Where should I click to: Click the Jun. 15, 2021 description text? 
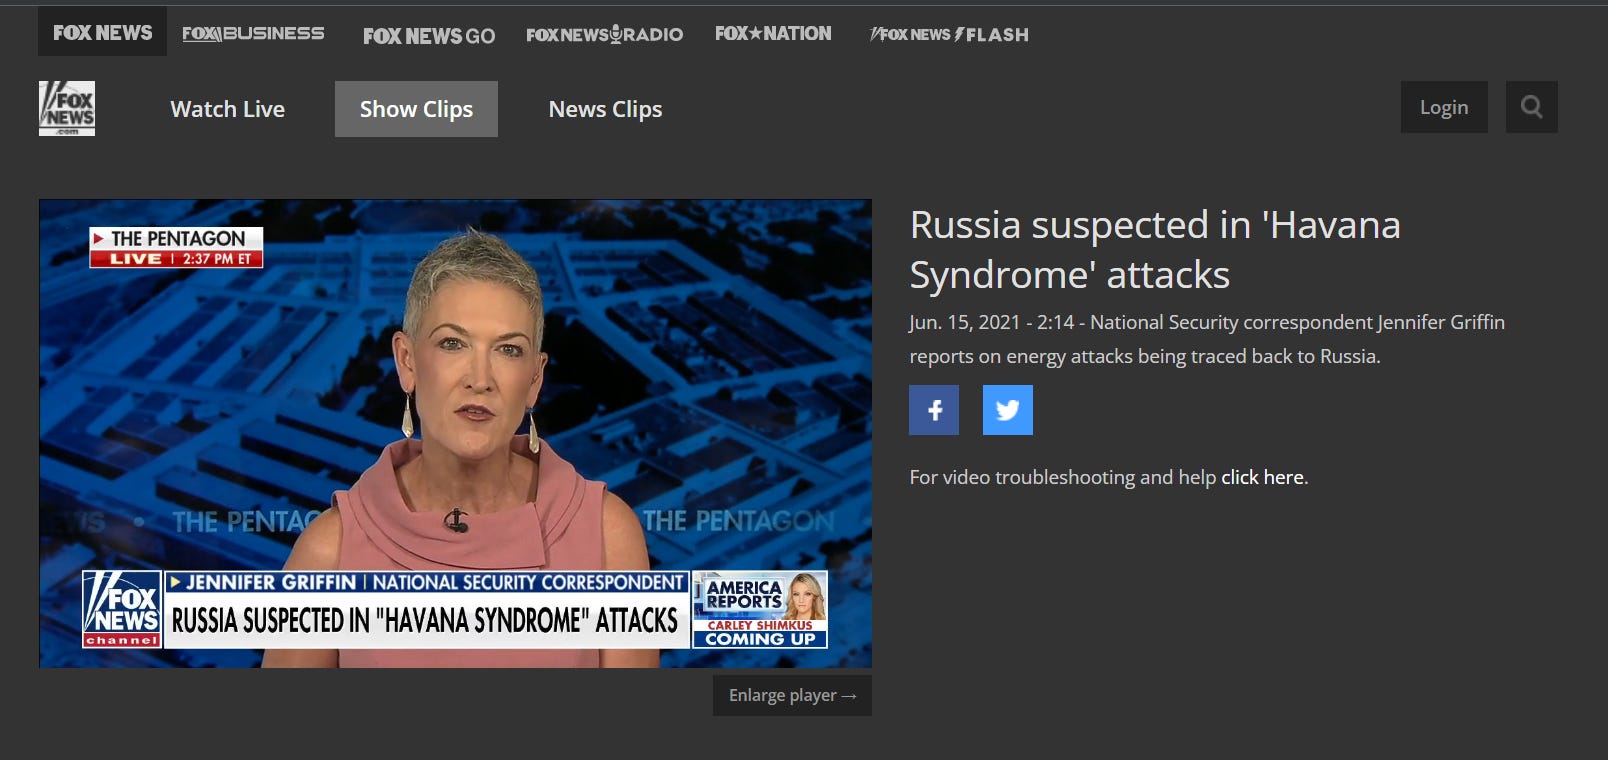click(1207, 339)
